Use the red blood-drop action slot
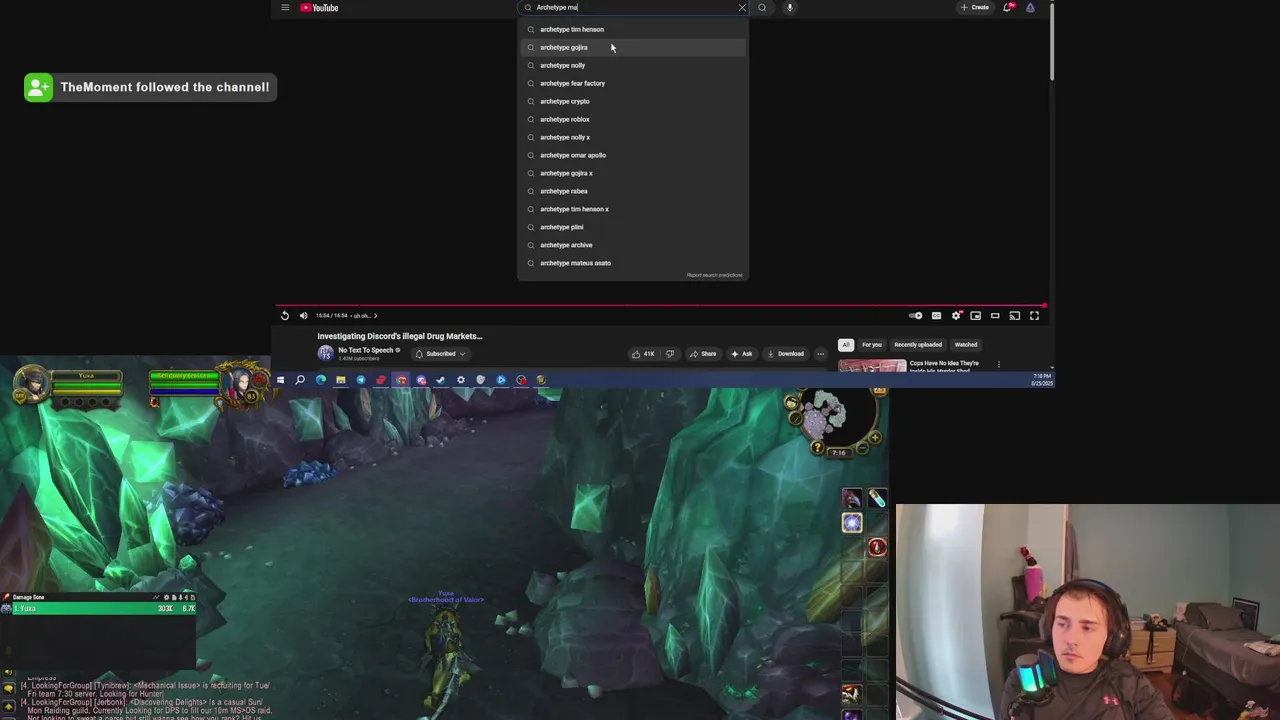The width and height of the screenshot is (1280, 720). click(x=877, y=547)
